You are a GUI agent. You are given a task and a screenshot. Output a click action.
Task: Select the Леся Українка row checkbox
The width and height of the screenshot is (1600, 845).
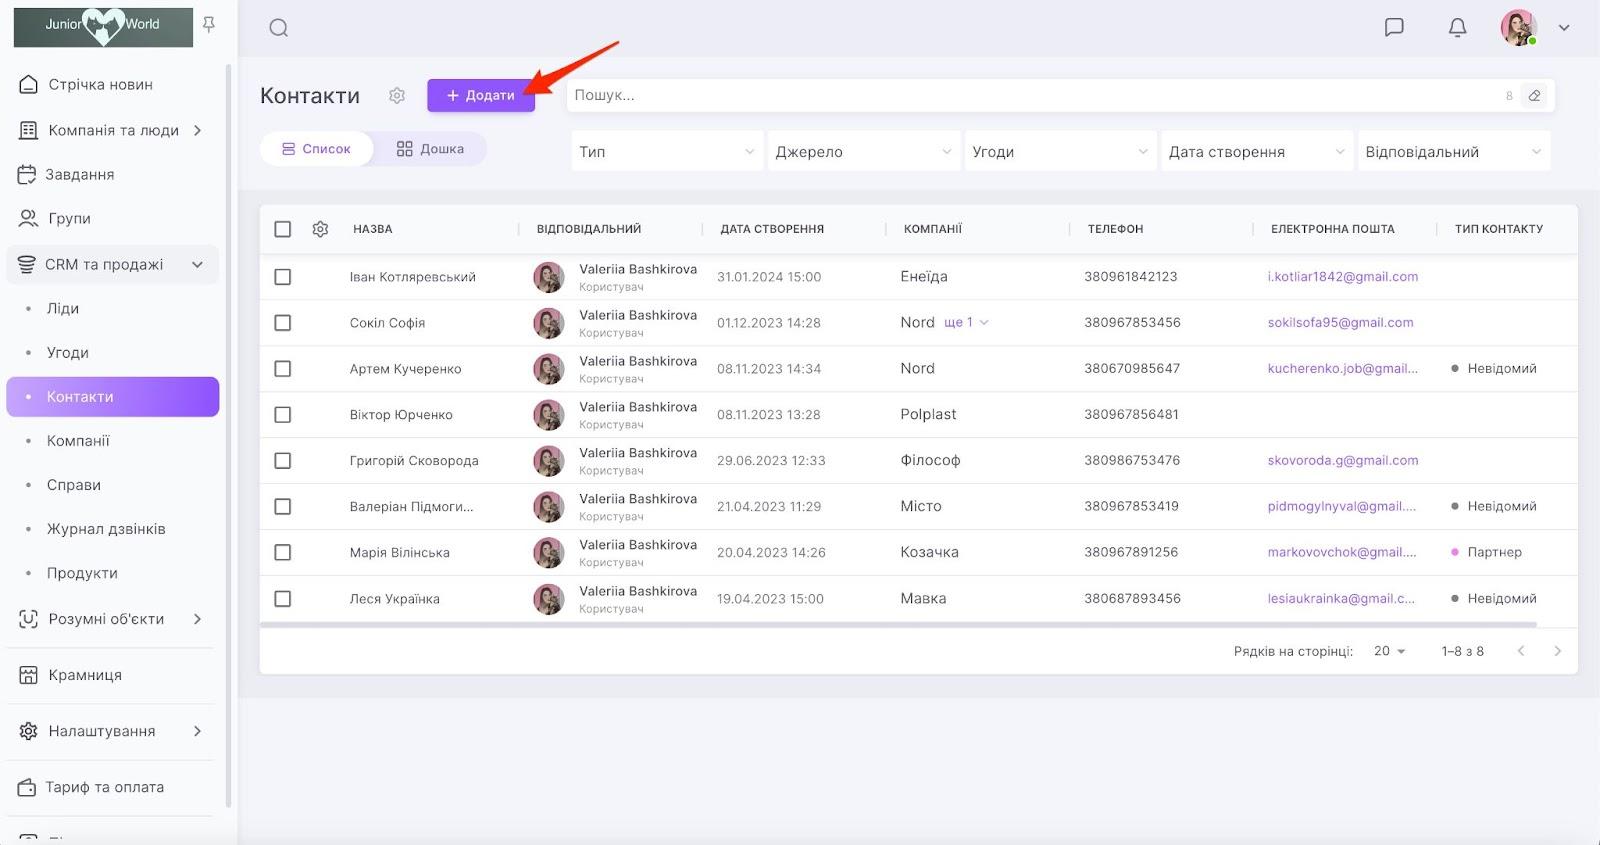click(283, 599)
